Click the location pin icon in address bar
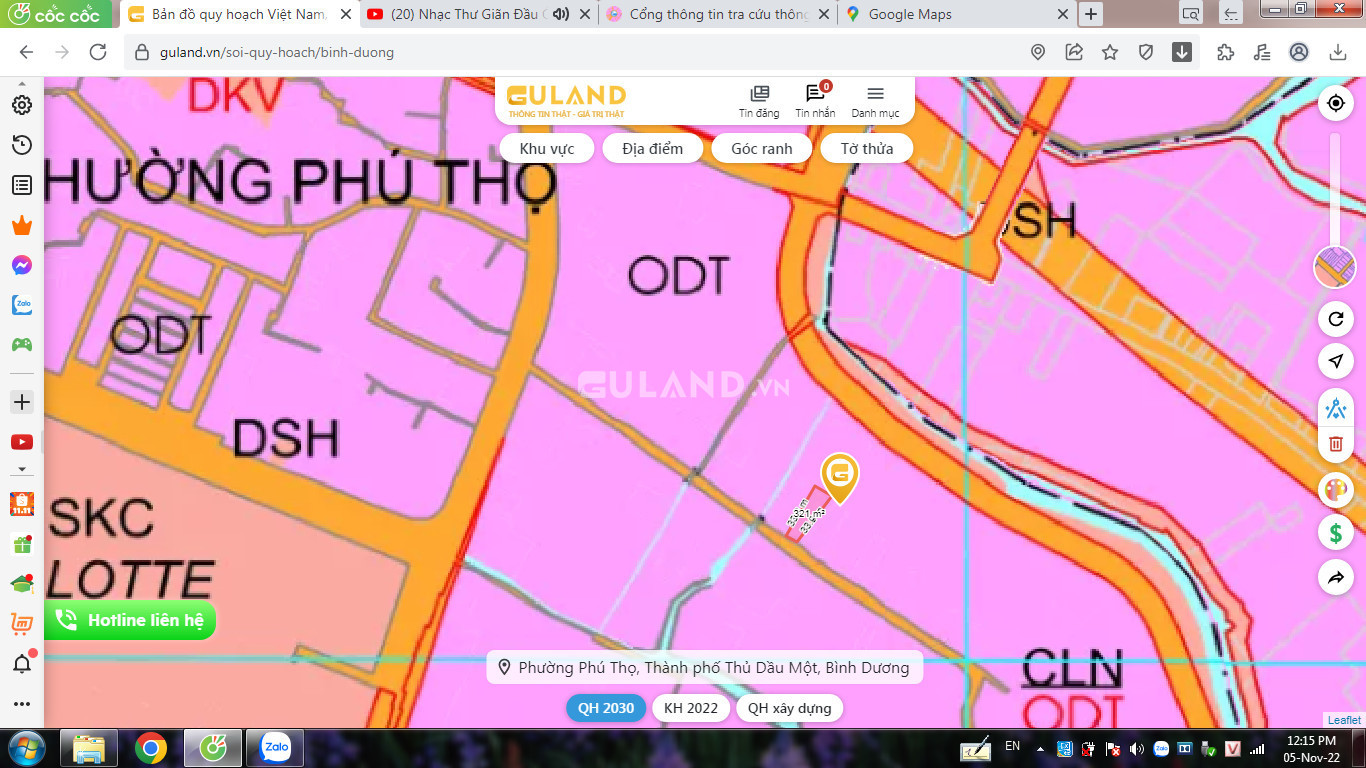The width and height of the screenshot is (1366, 768). [1038, 52]
